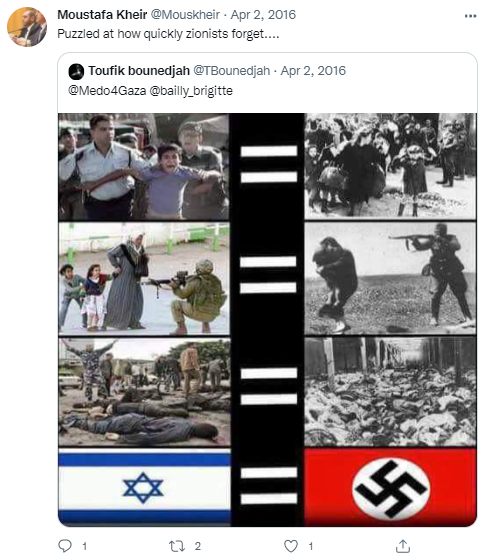
Task: Click the @Mouskheir handle
Action: click(x=185, y=15)
